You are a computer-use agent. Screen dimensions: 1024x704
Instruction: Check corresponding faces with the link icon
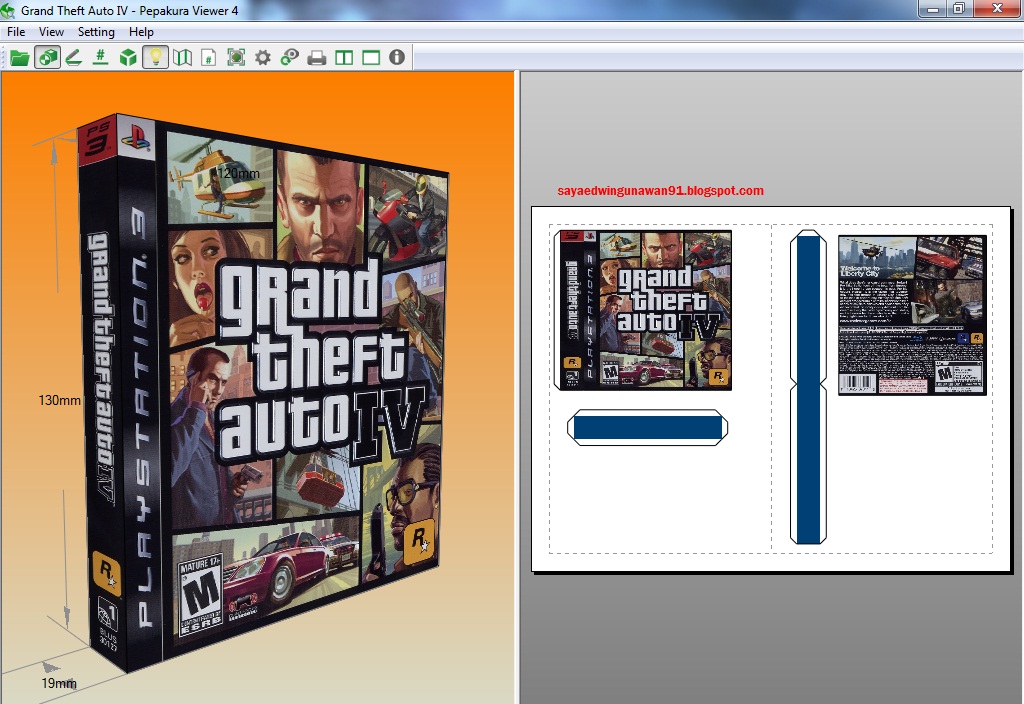point(289,57)
